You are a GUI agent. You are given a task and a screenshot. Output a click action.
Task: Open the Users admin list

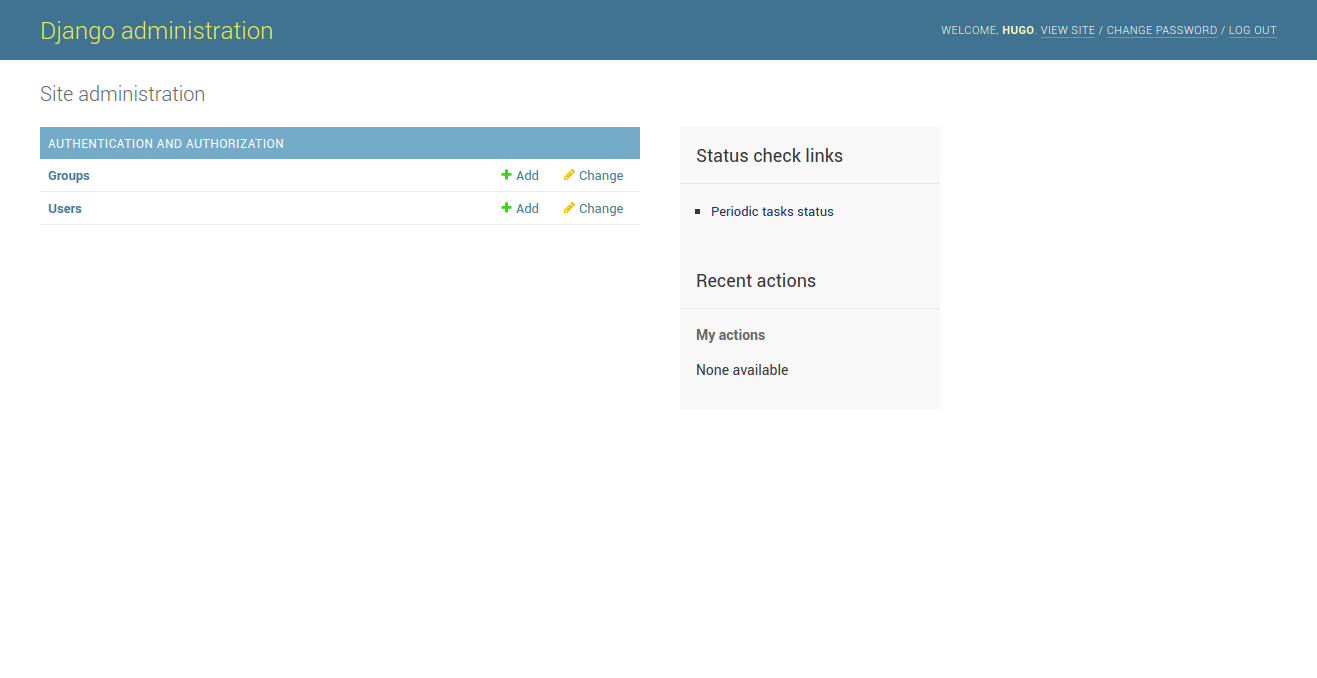pyautogui.click(x=64, y=208)
